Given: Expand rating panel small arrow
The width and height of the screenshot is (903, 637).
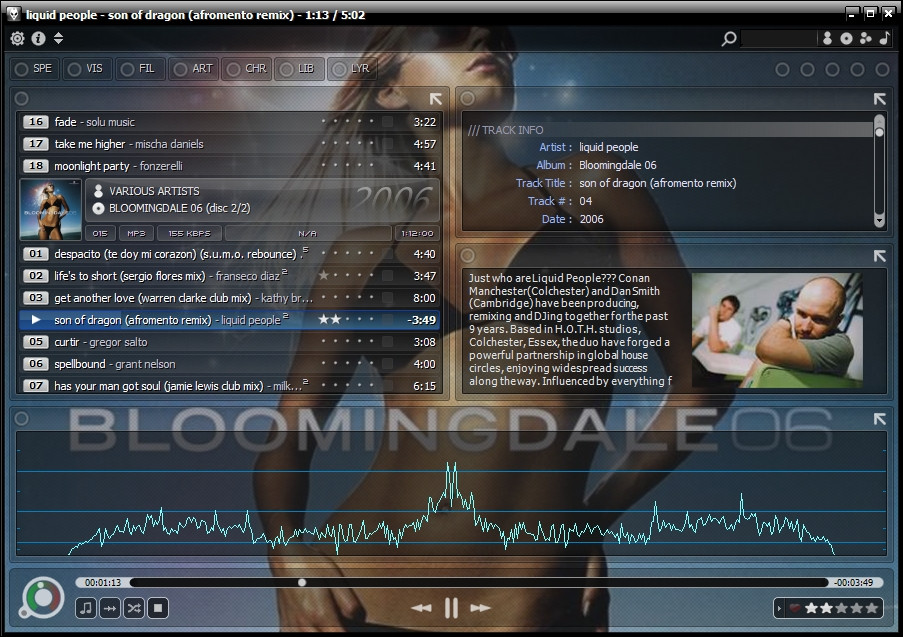Looking at the screenshot, I should tap(779, 608).
